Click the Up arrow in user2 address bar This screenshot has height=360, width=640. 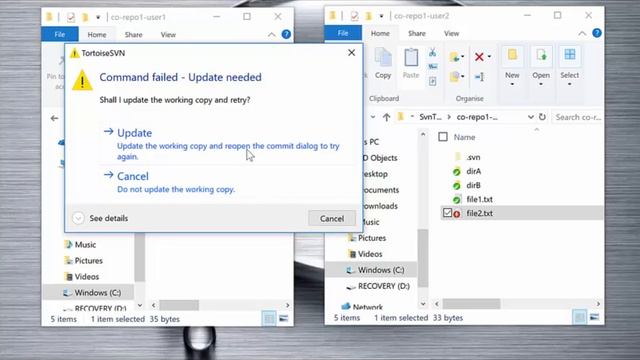point(386,117)
